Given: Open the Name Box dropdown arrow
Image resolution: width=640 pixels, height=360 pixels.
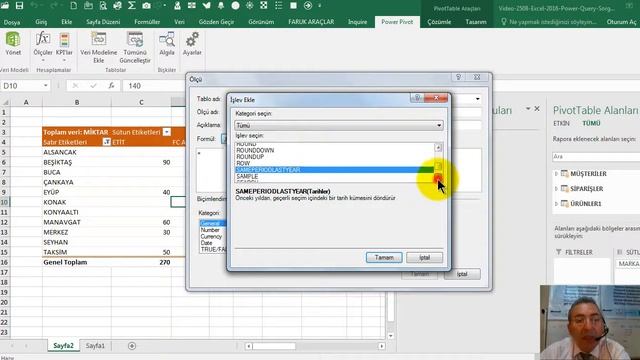Looking at the screenshot, I should [x=46, y=86].
